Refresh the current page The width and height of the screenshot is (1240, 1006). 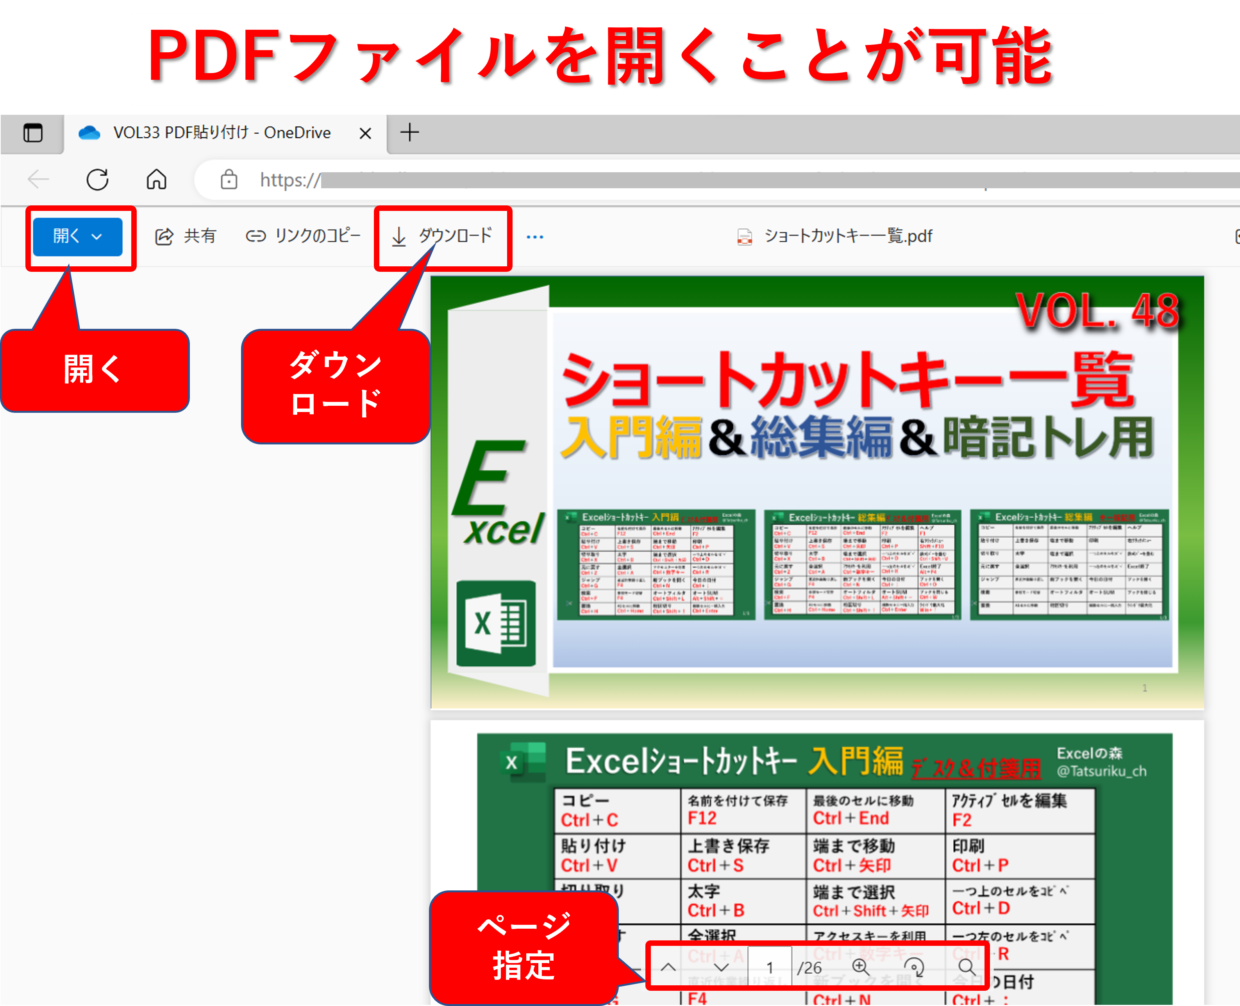coord(97,180)
